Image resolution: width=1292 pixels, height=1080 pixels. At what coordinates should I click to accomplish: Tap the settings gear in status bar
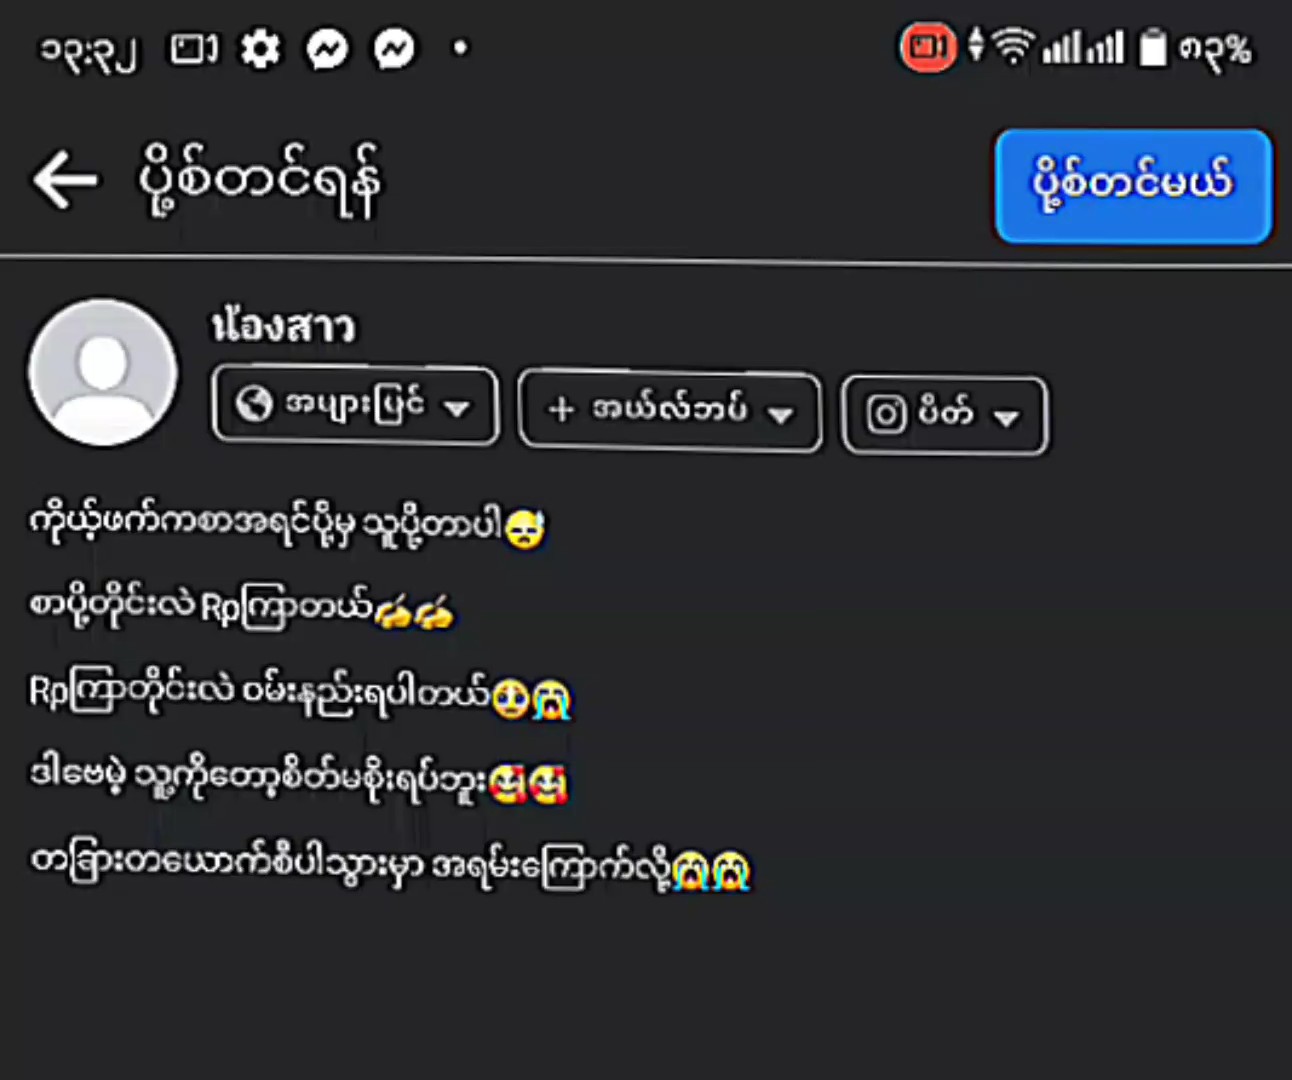(x=260, y=49)
